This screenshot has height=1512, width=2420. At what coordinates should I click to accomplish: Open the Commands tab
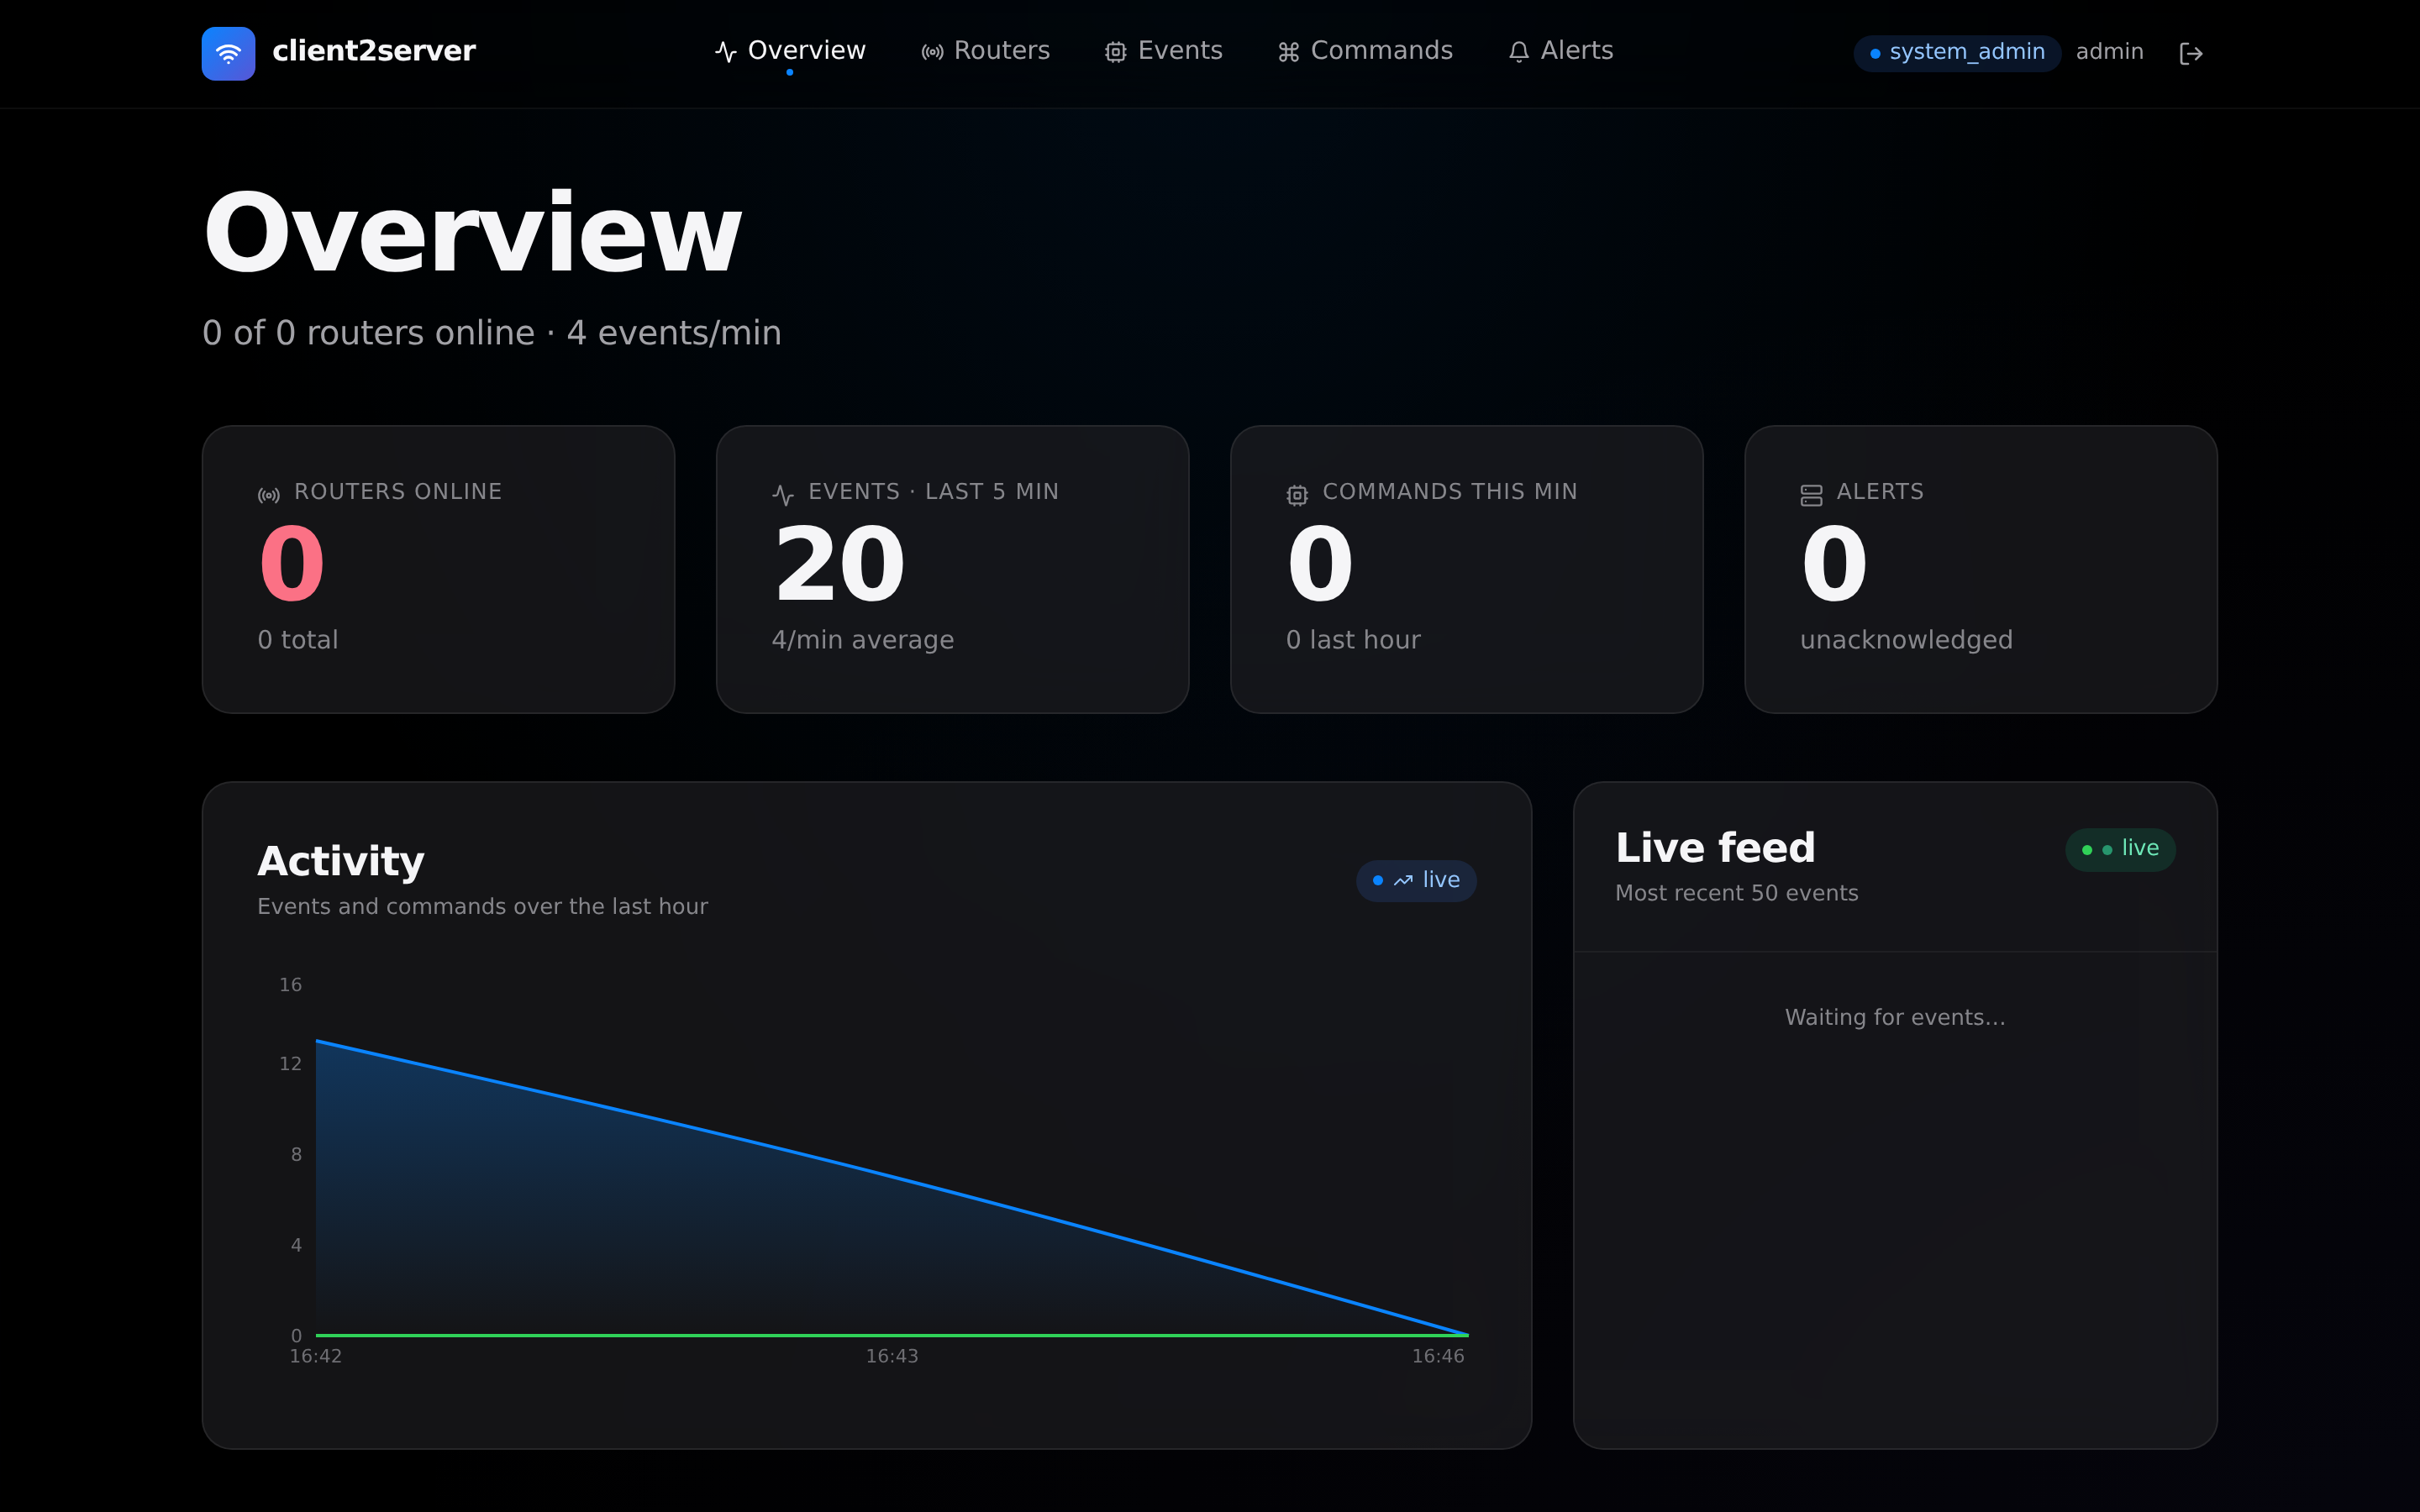point(1365,51)
